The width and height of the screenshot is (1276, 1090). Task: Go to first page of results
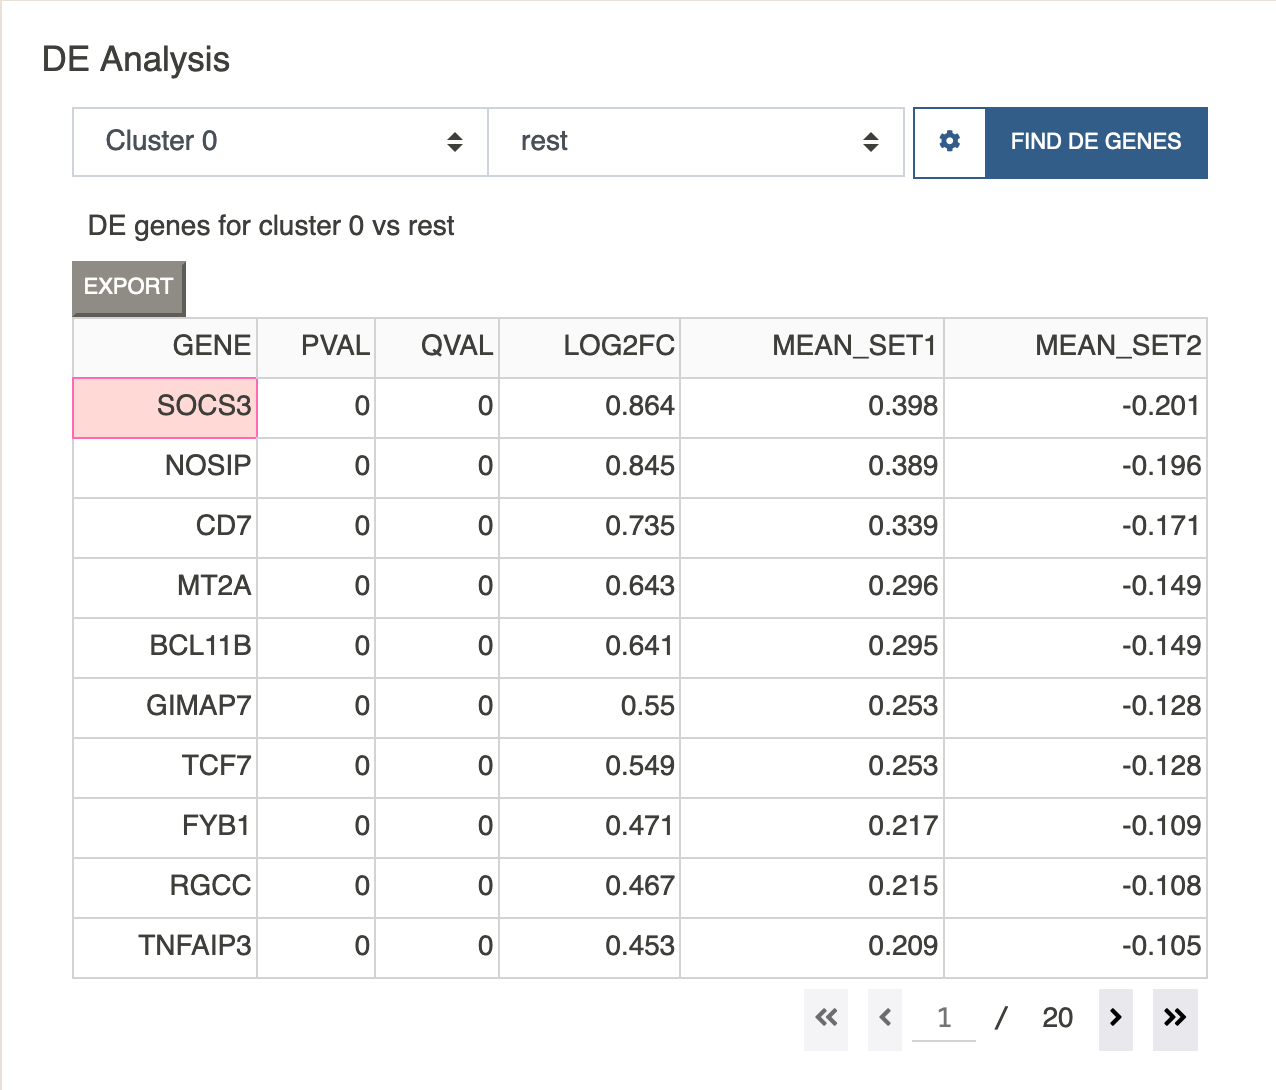(826, 1018)
